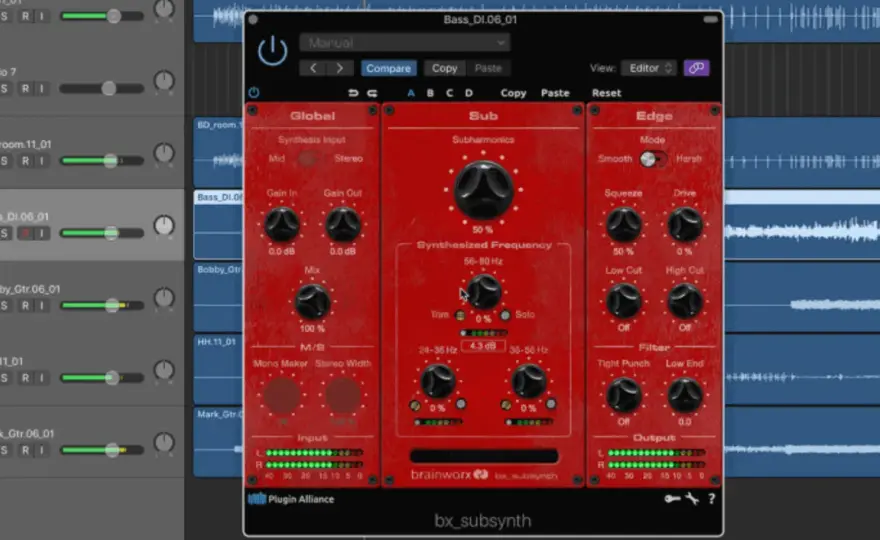Click the Compare button
Image resolution: width=880 pixels, height=540 pixels.
coord(388,68)
